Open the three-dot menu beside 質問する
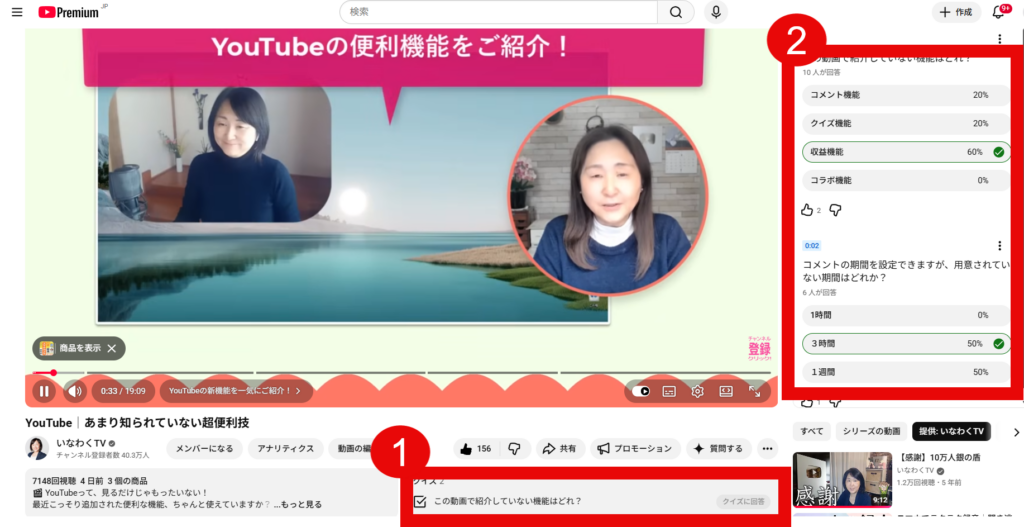 768,449
